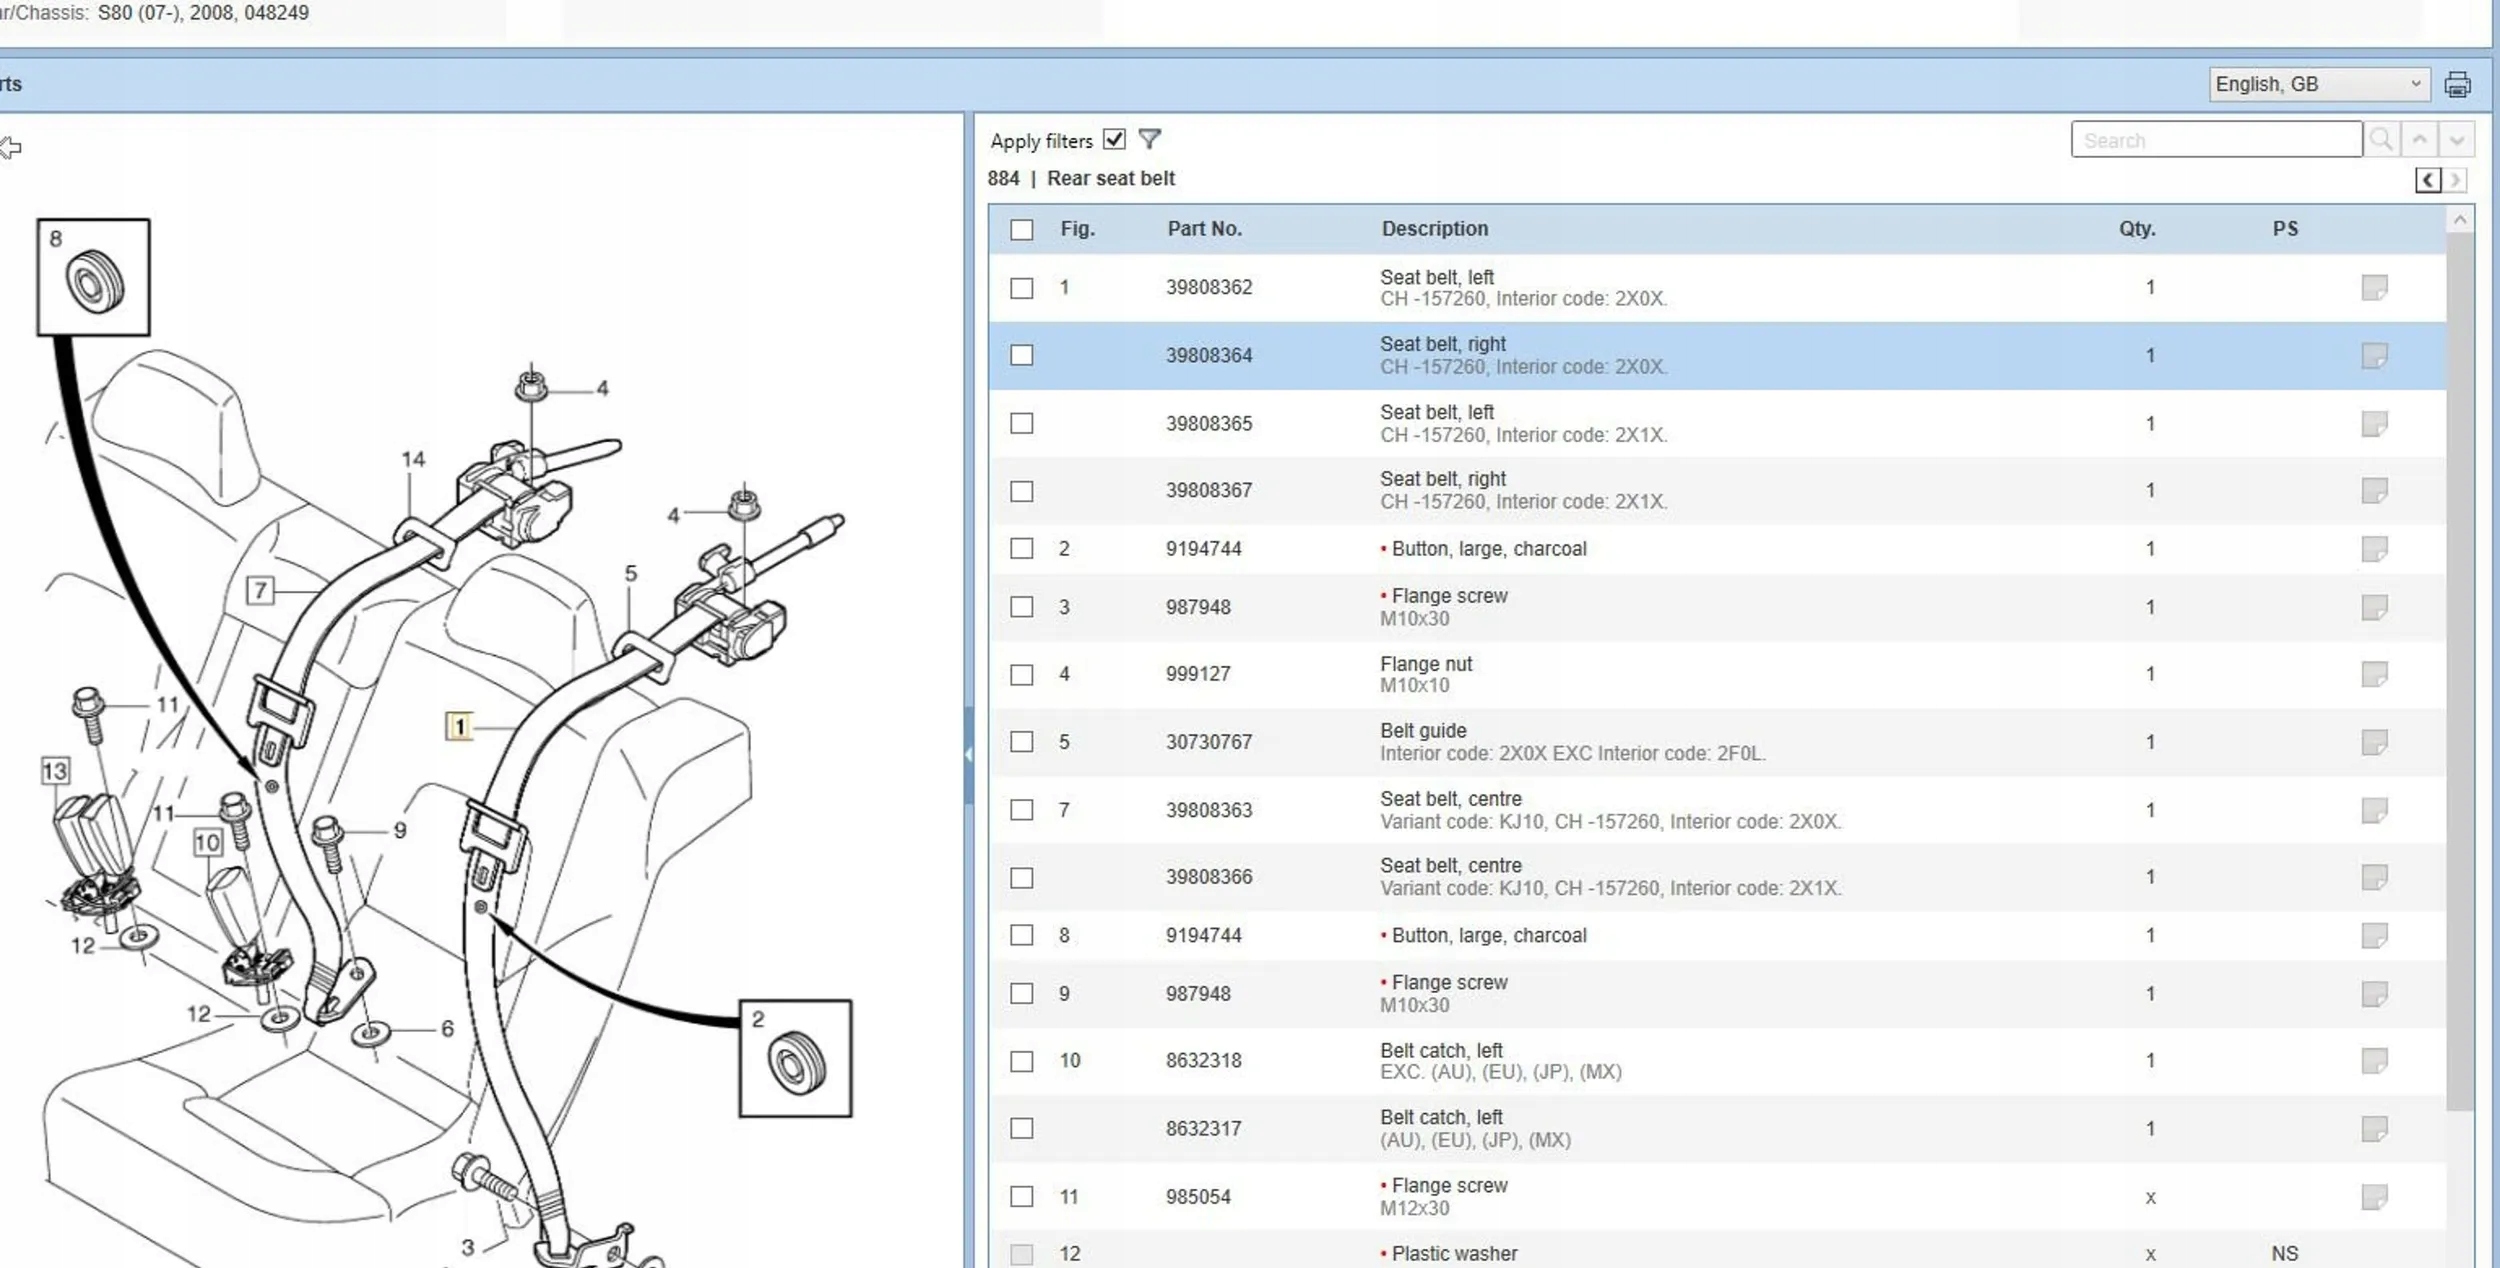Open note icon for Fig. 9 flange screw
Image resolution: width=2500 pixels, height=1268 pixels.
[2374, 994]
